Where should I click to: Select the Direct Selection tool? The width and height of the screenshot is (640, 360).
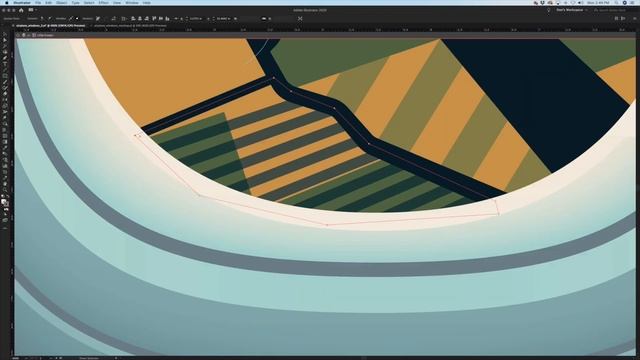[5, 40]
